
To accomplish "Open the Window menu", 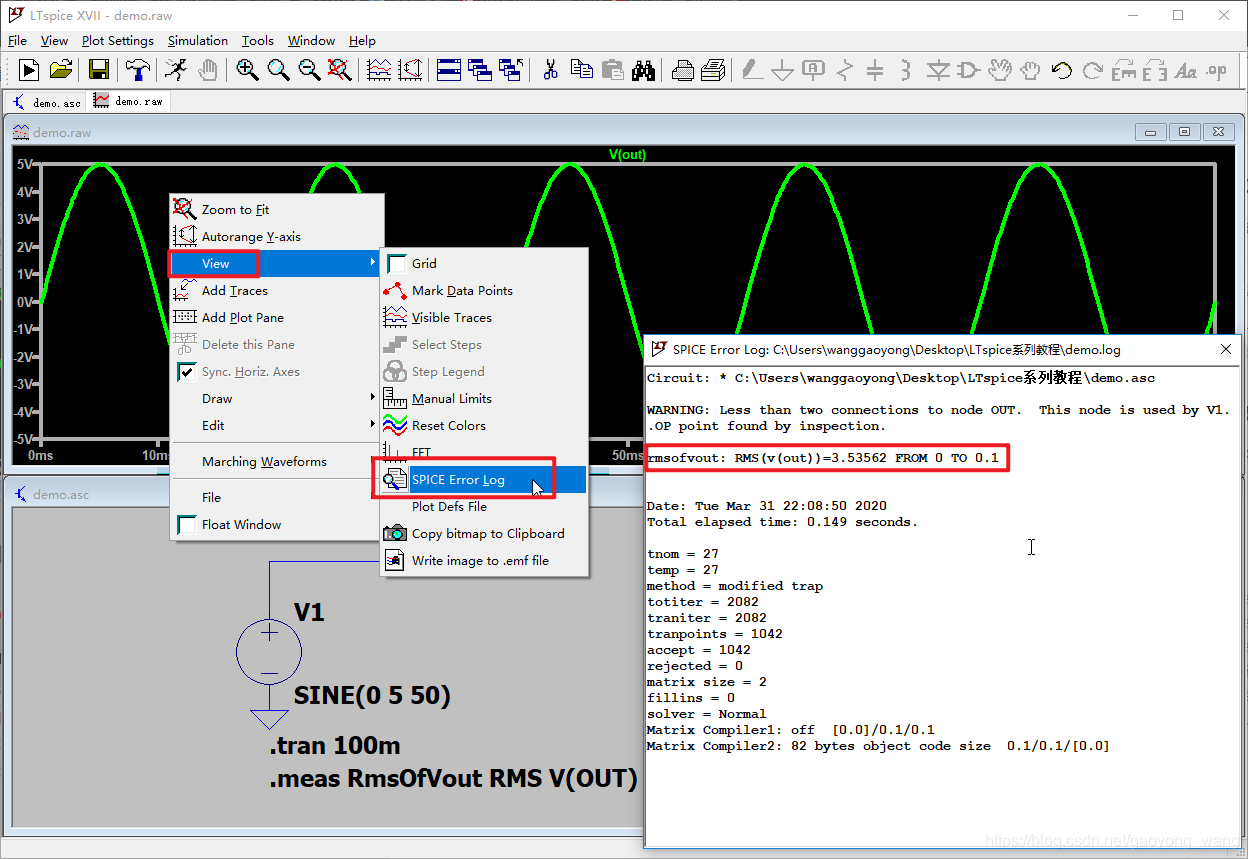I will click(311, 41).
